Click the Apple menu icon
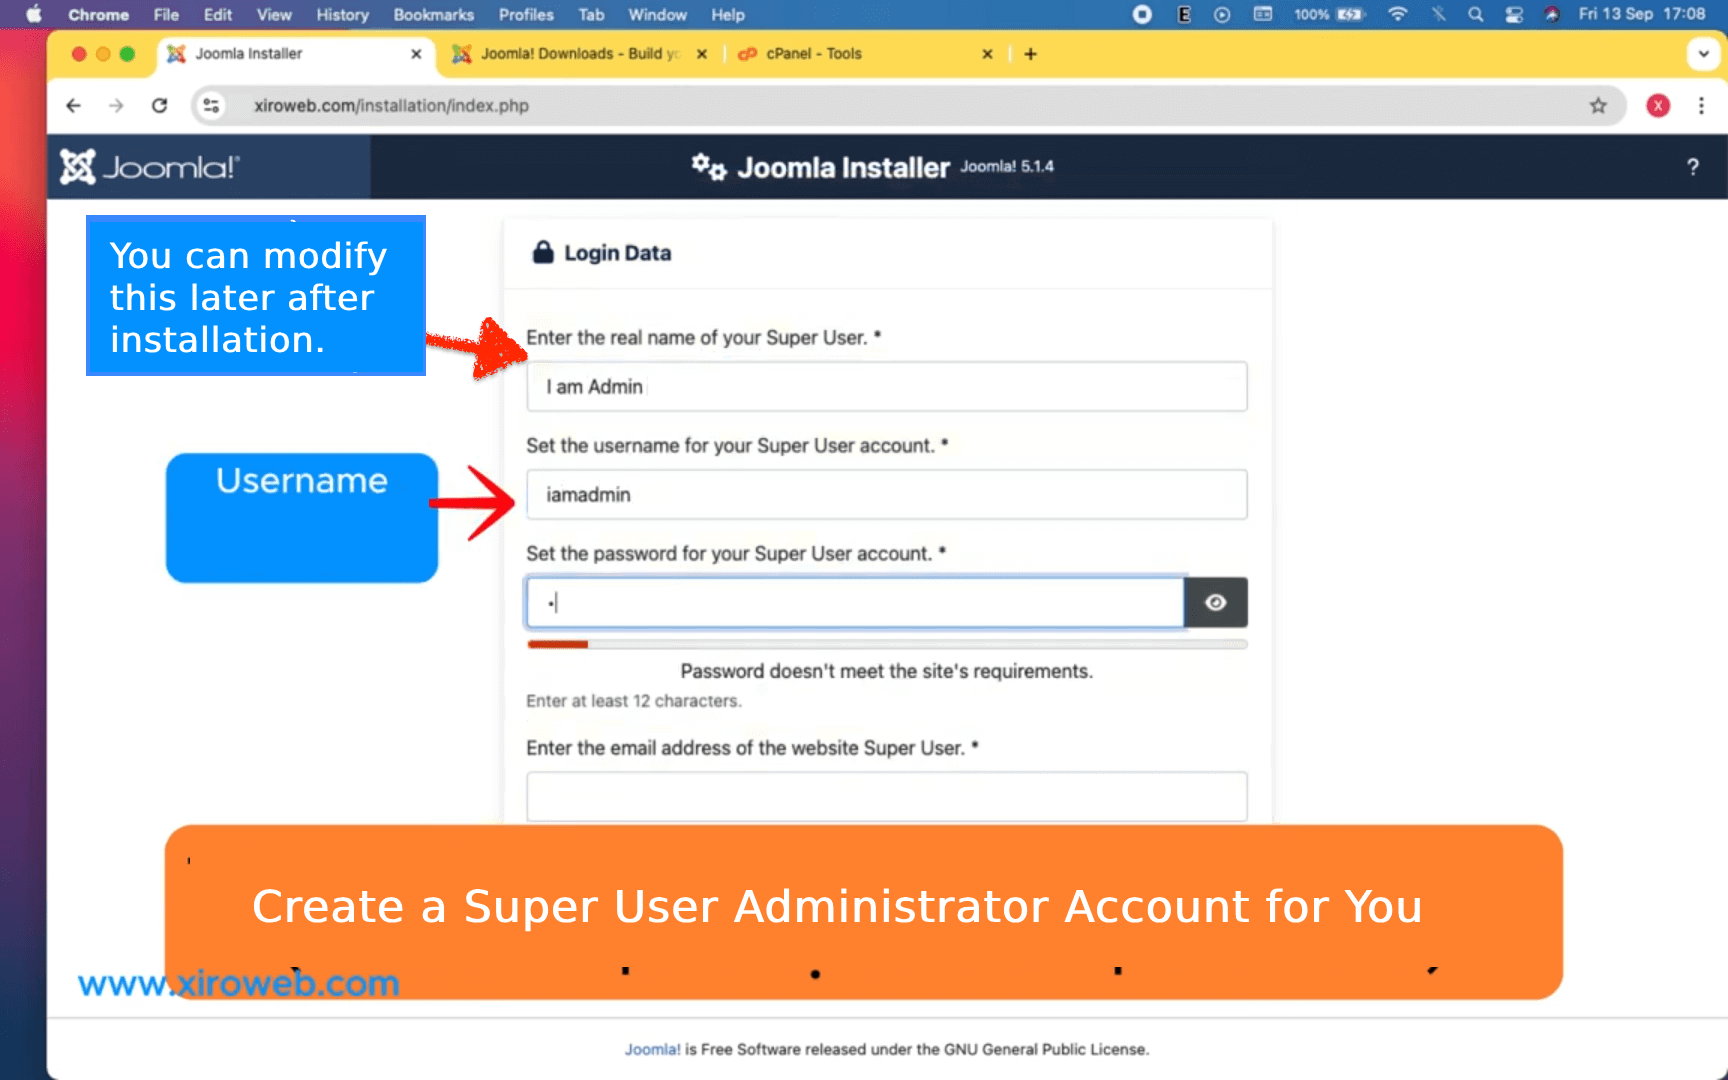The image size is (1728, 1080). 34,14
